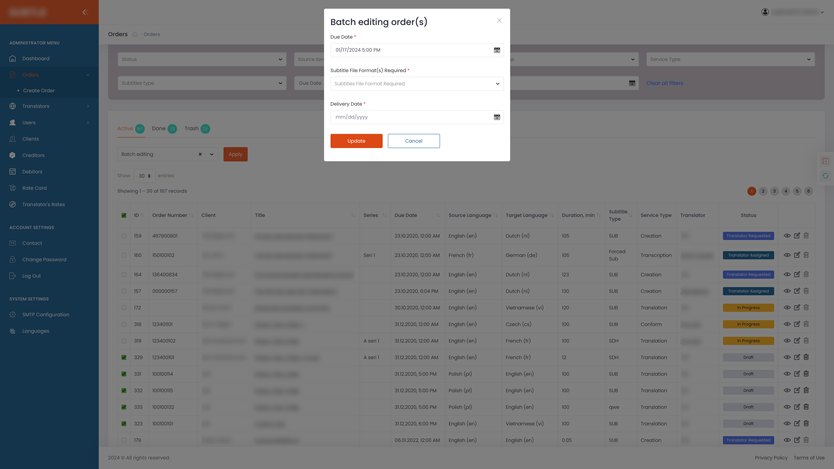Edit order 160 using its pencil icon
Image resolution: width=834 pixels, height=469 pixels.
point(797,255)
